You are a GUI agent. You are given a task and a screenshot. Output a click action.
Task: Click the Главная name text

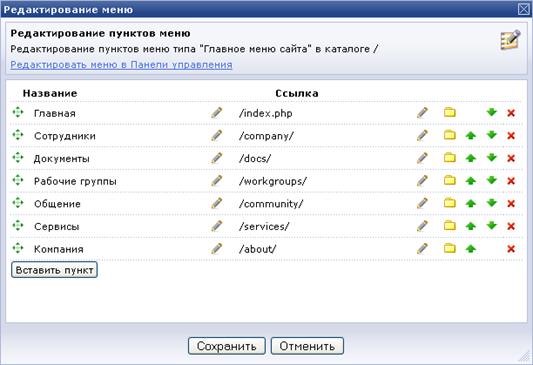click(x=55, y=113)
